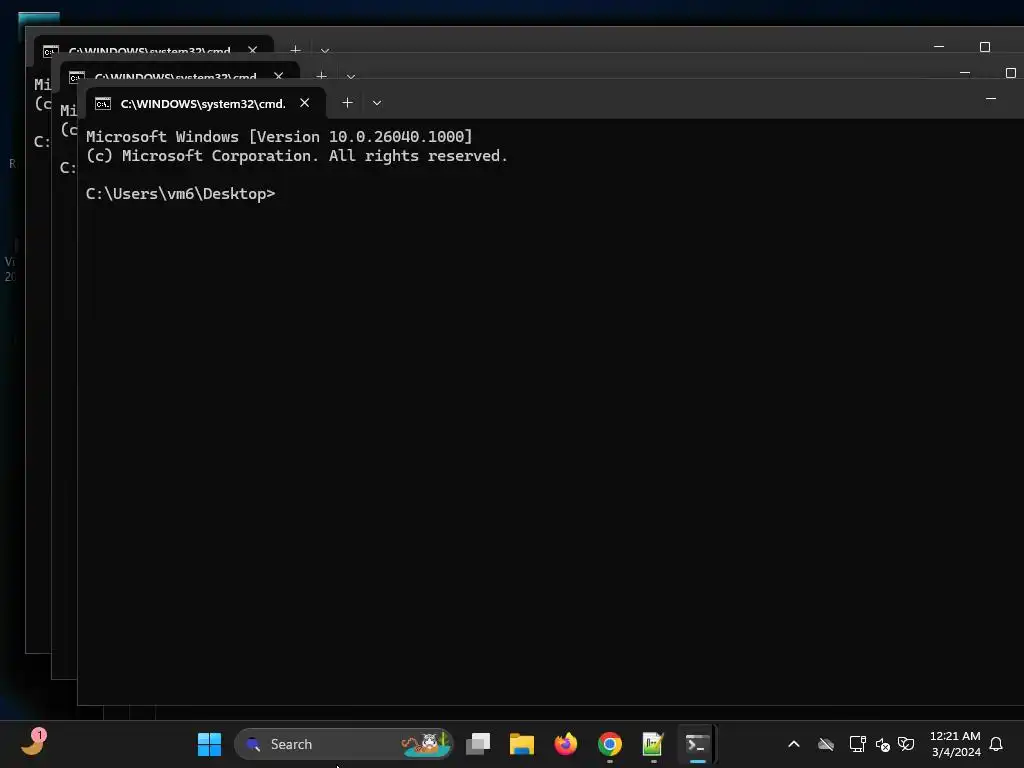Click the C:\Users\vm6\Desktop> prompt line

[x=181, y=194]
